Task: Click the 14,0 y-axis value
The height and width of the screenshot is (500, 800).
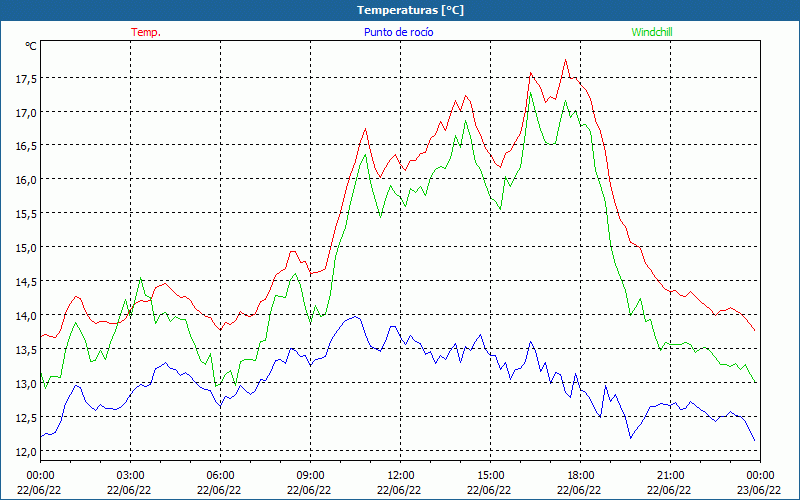Action: [26, 315]
